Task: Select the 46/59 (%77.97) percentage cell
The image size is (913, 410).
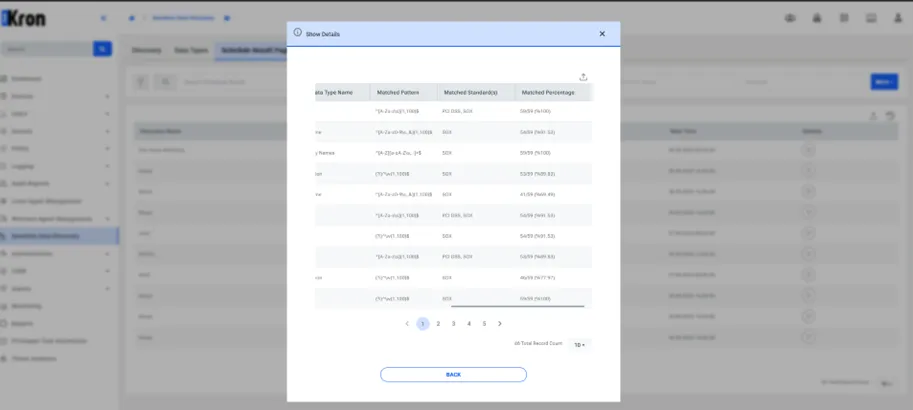Action: point(537,278)
